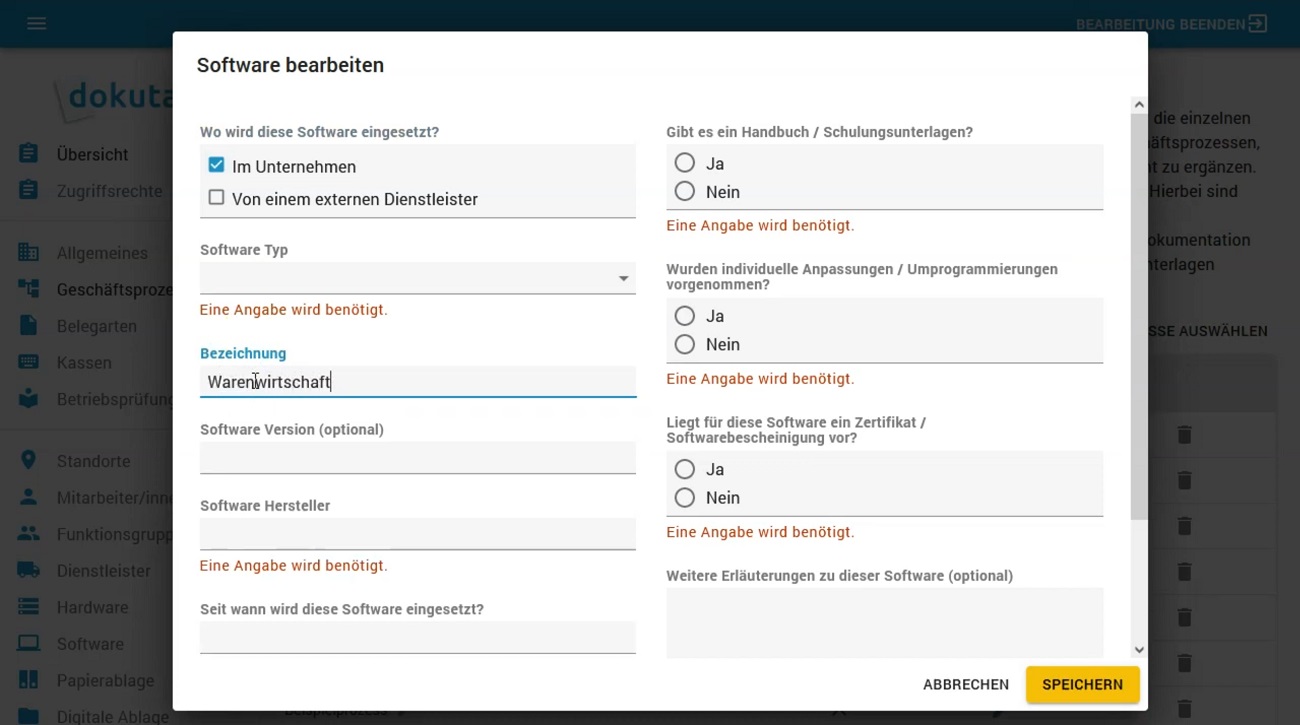Open the Zugriffsrechte menu item
This screenshot has width=1300, height=725.
tap(109, 191)
